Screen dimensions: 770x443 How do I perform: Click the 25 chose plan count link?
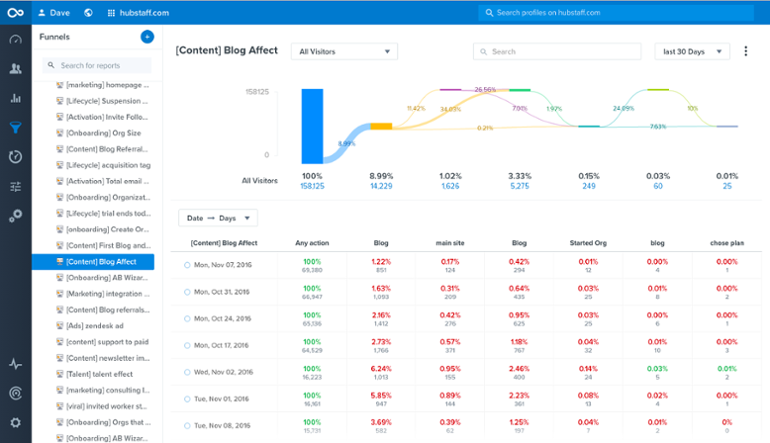coord(727,186)
